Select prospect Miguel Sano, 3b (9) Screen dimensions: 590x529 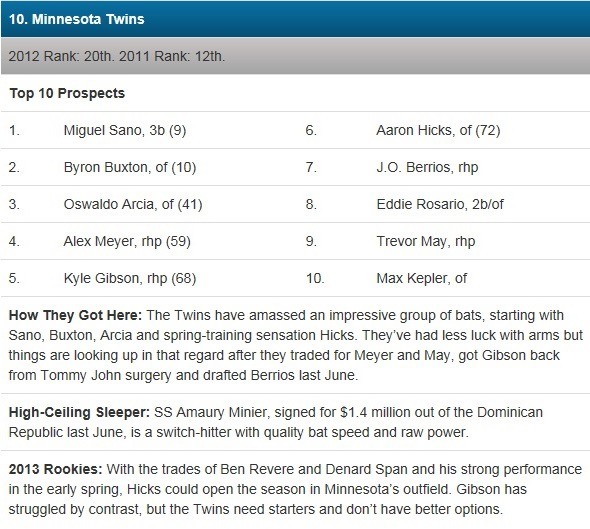pos(125,130)
